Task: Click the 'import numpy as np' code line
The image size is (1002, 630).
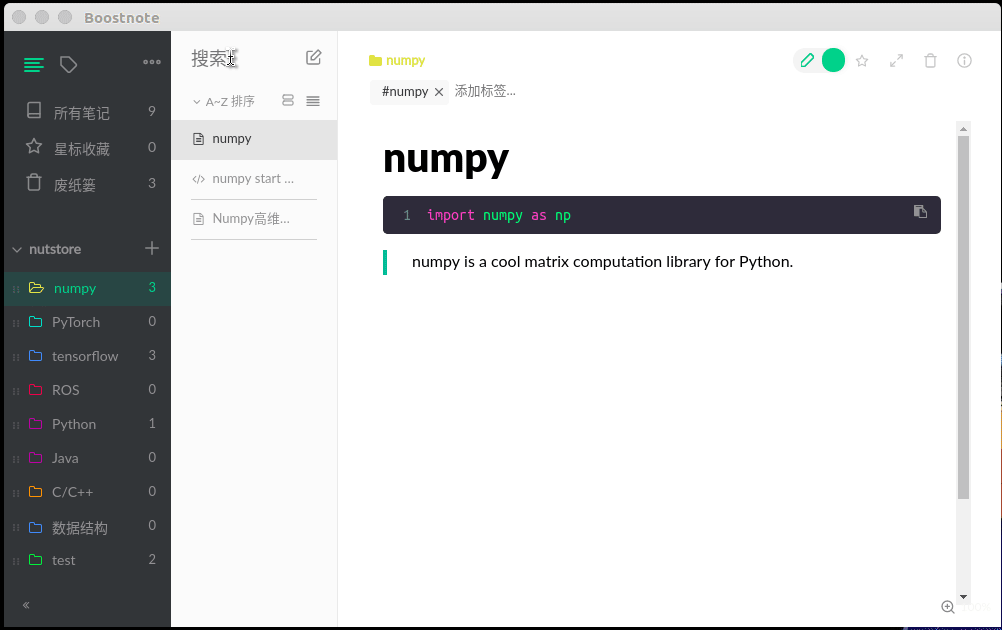Action: click(x=498, y=215)
